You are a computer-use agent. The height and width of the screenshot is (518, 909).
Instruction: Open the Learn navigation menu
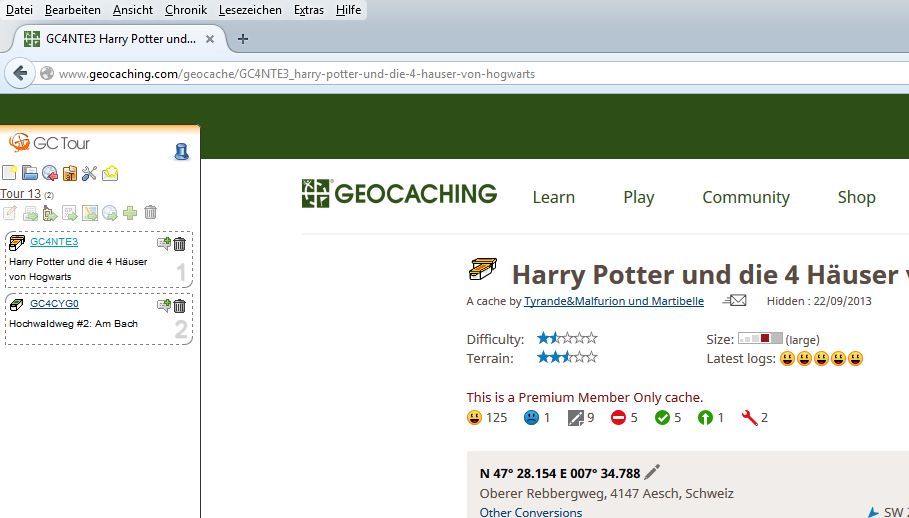tap(554, 197)
